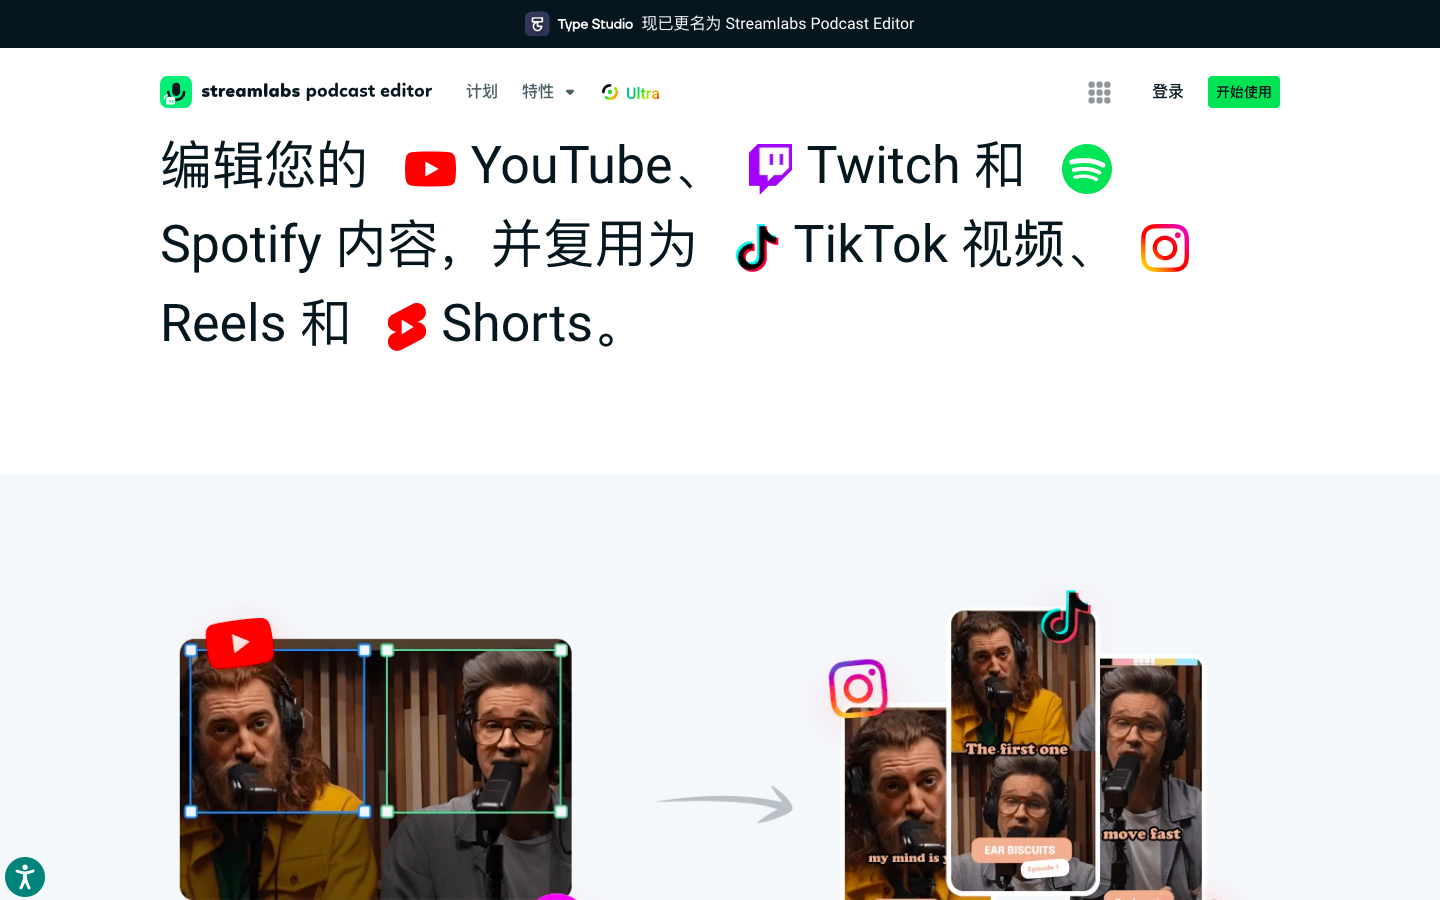Click the word YouTube in the headline

pyautogui.click(x=572, y=165)
